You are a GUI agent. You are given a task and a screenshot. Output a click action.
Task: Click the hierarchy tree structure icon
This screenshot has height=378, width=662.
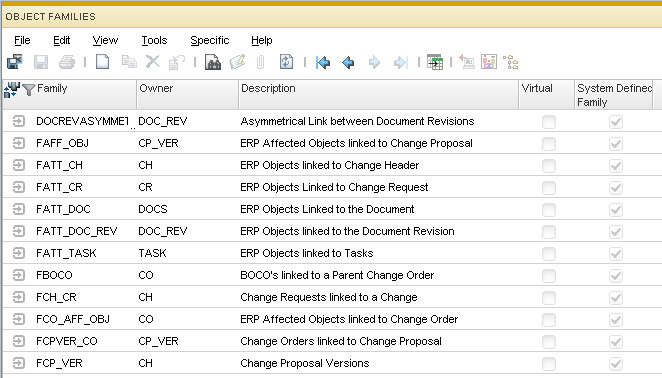(x=511, y=62)
